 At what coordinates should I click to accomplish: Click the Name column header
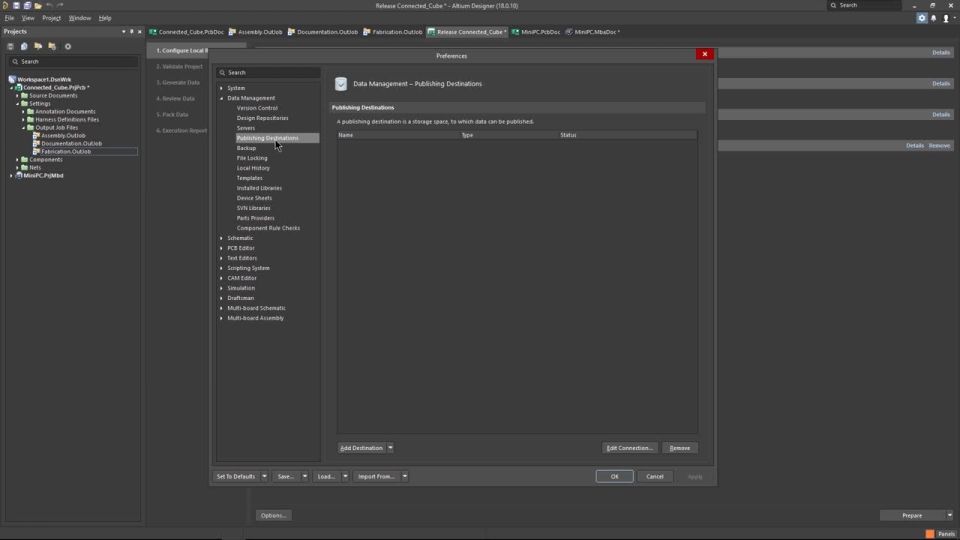[398, 135]
